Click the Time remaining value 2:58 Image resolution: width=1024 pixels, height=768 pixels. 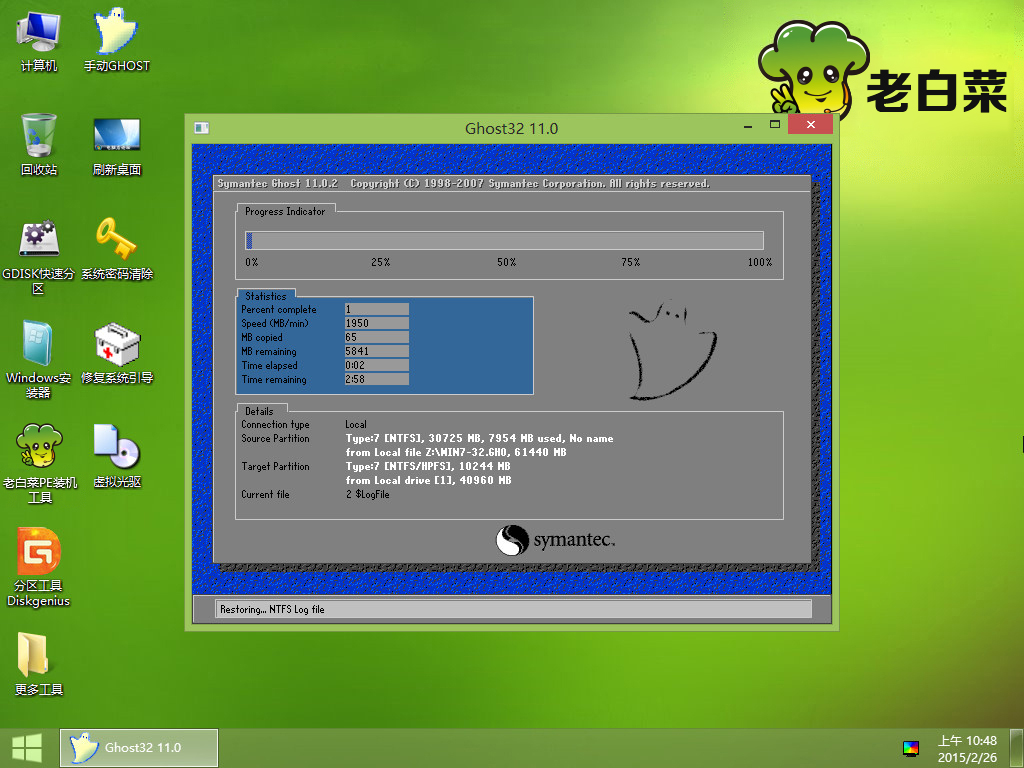click(x=377, y=379)
